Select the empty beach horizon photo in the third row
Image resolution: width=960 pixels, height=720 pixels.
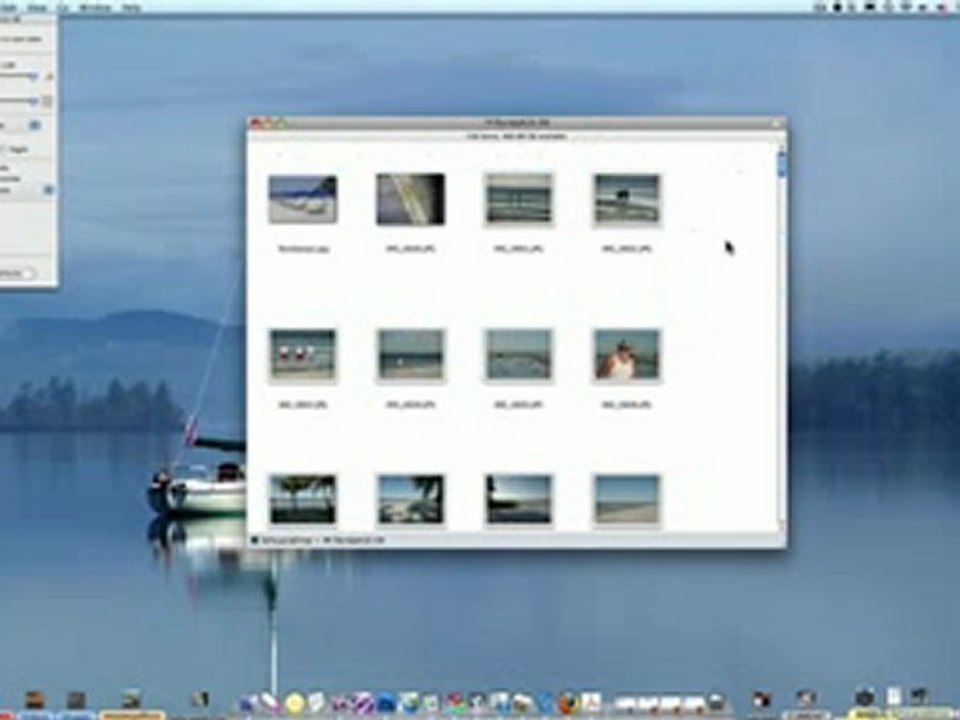click(627, 500)
